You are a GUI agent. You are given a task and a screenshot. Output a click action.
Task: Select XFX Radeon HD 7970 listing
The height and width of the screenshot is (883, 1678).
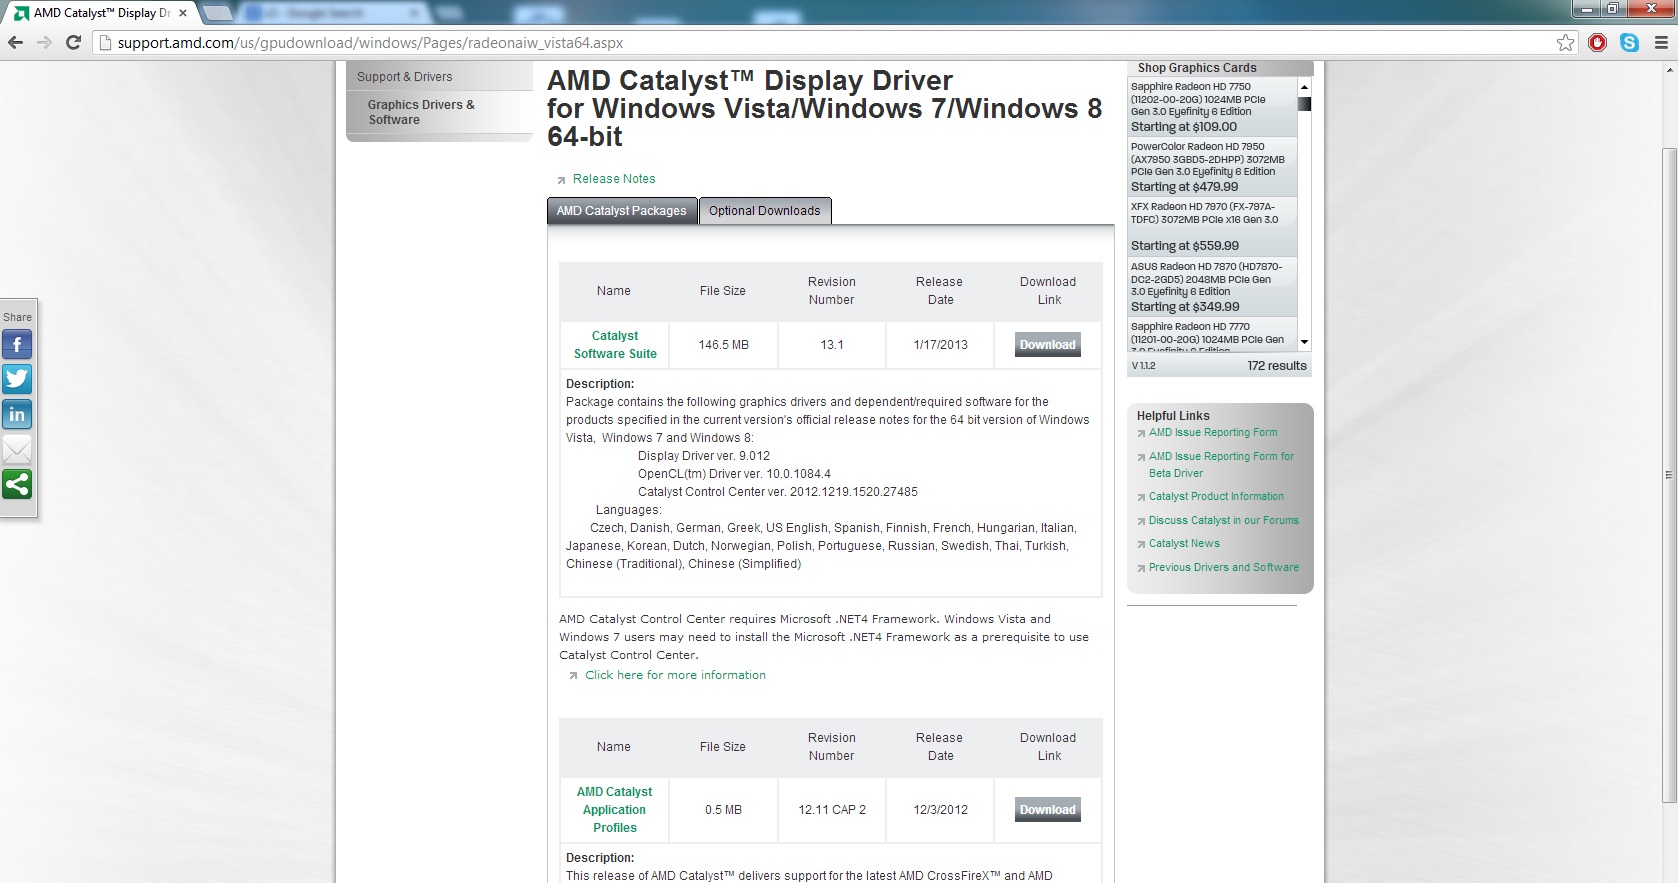tap(1212, 226)
